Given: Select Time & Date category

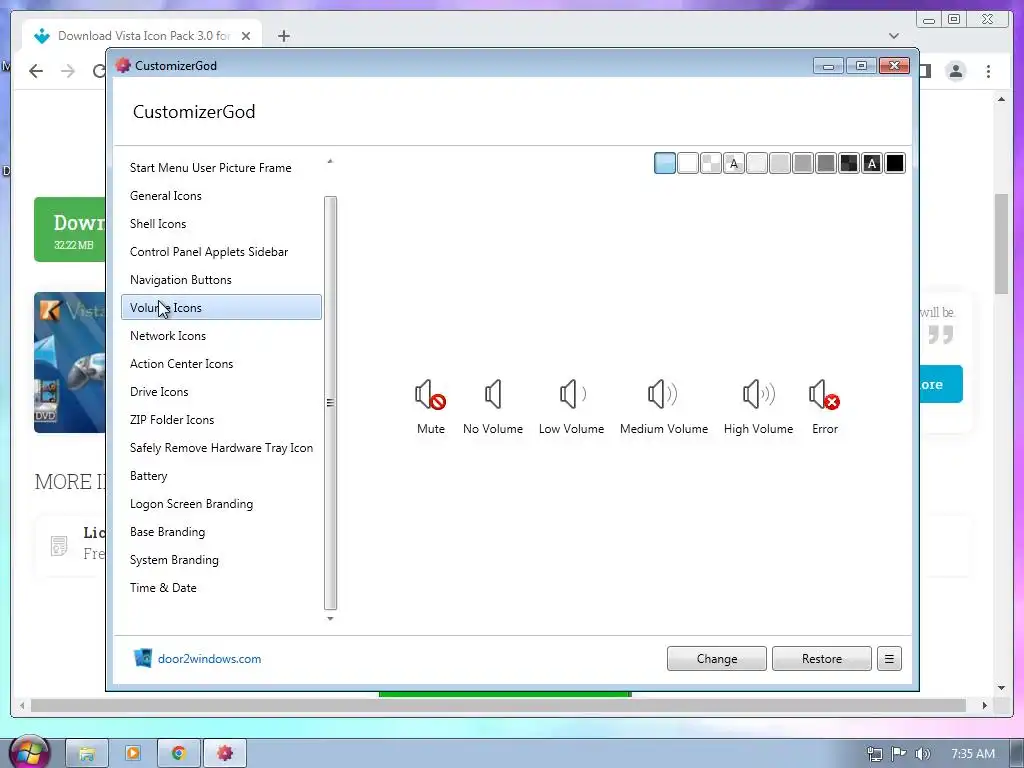Looking at the screenshot, I should tap(221, 588).
